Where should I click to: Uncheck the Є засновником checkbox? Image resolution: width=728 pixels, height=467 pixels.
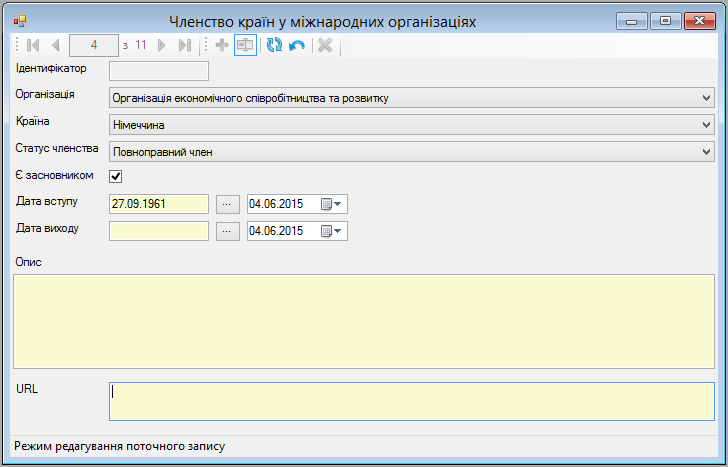(116, 176)
